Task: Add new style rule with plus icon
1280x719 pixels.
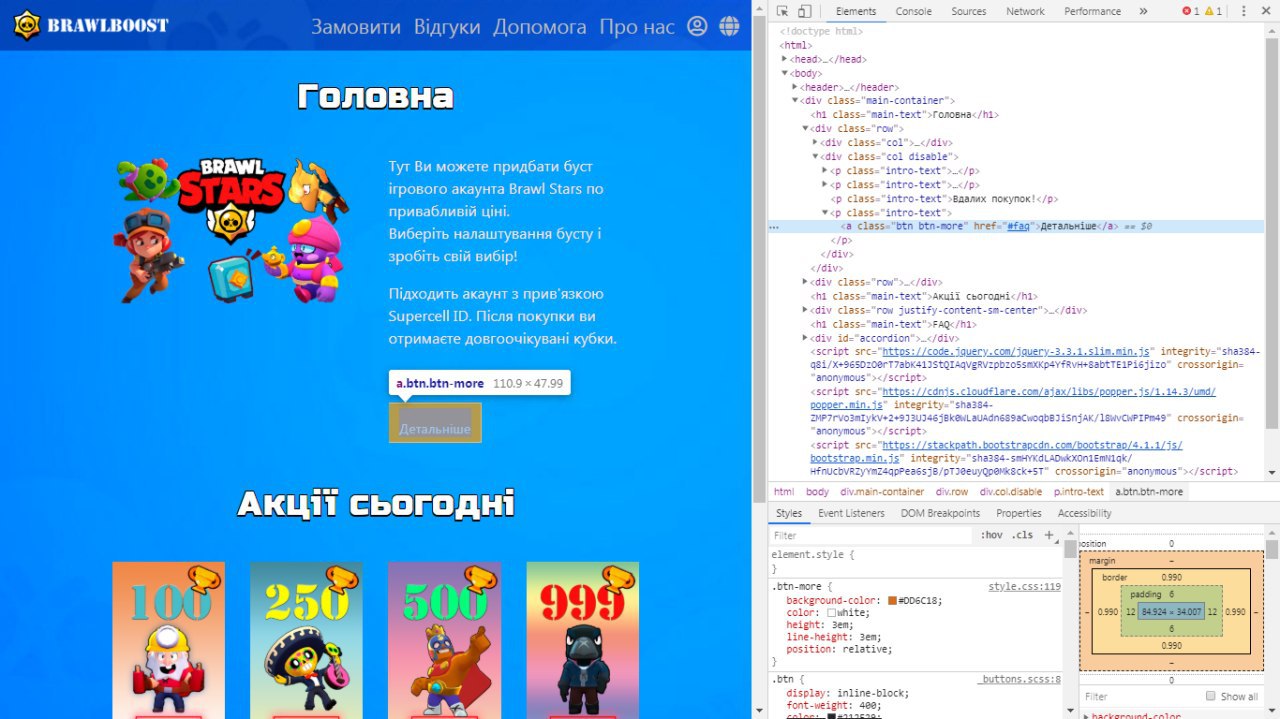Action: 1049,535
